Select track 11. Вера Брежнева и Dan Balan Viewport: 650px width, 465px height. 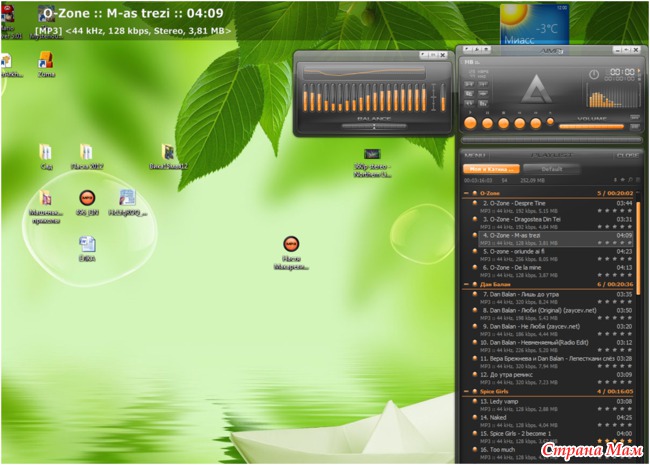[555, 362]
